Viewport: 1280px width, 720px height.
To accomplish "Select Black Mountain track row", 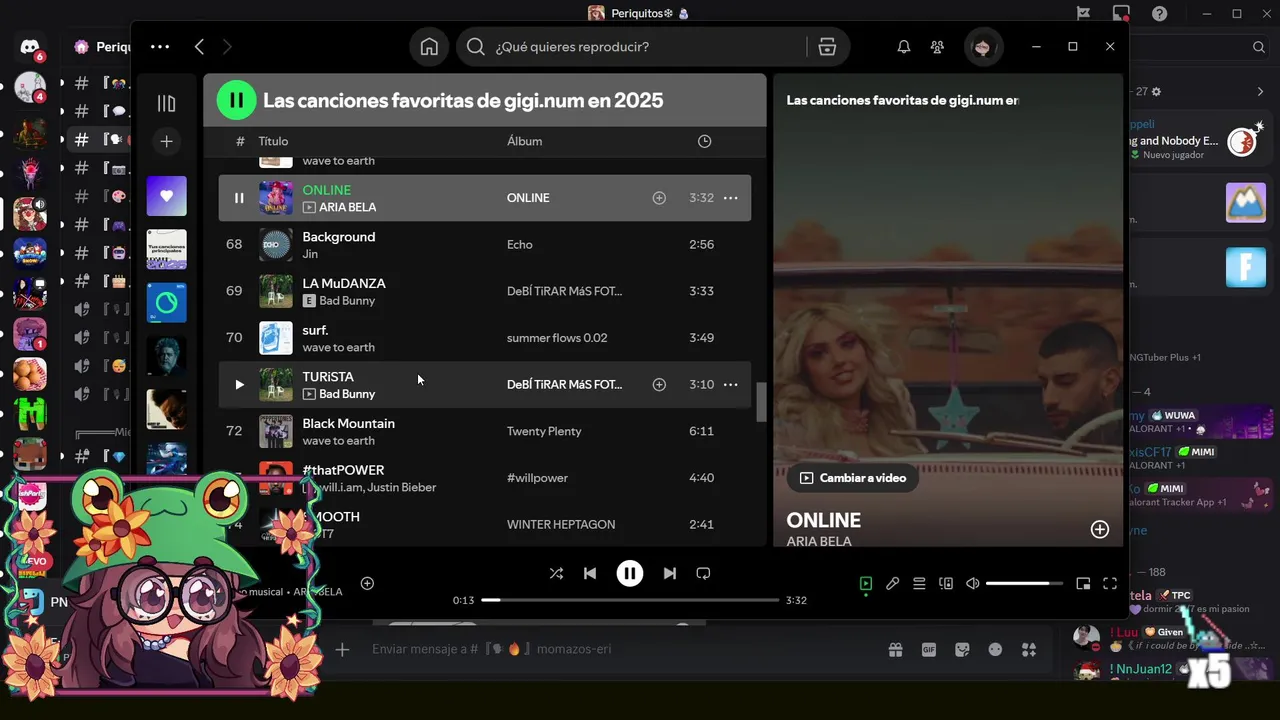I will click(x=485, y=431).
